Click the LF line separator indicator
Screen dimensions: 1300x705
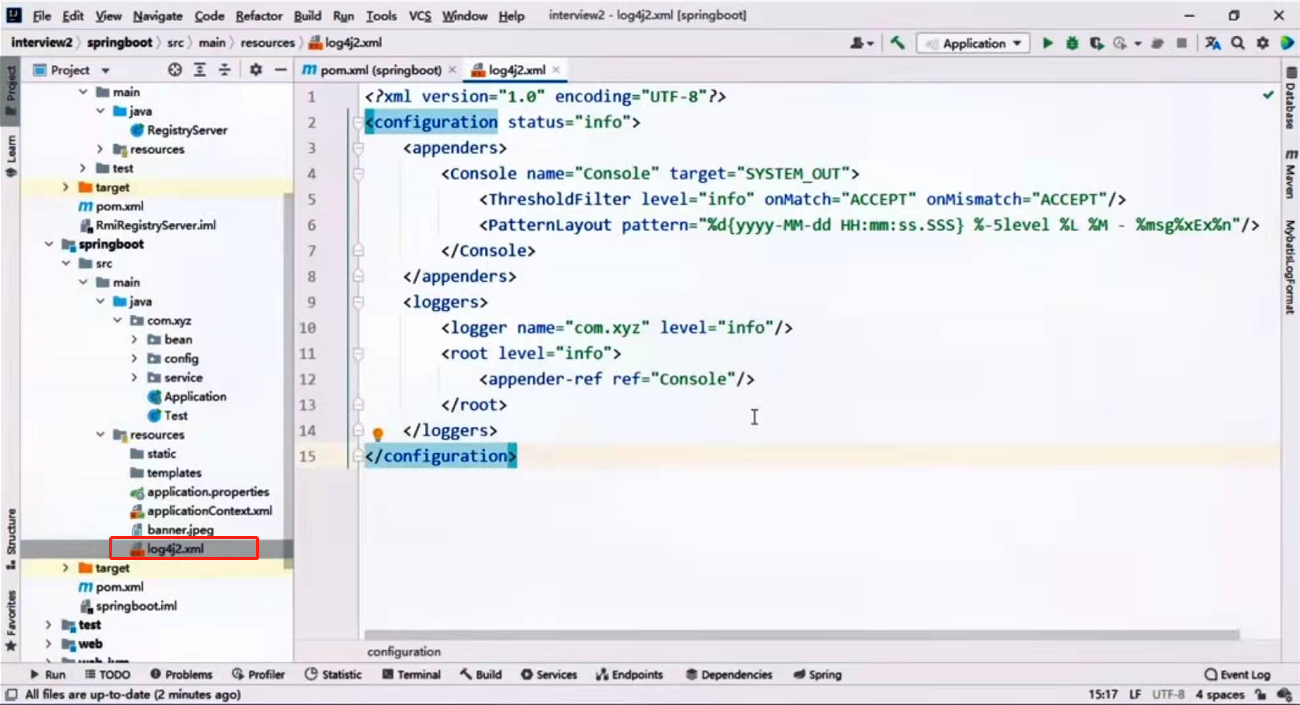[x=1135, y=694]
